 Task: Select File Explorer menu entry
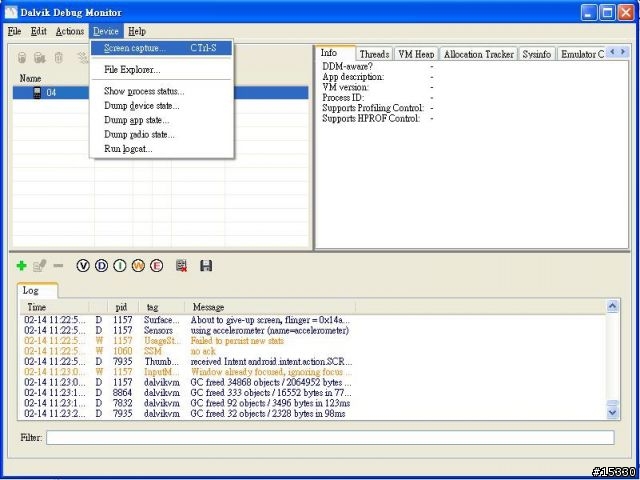[162, 70]
